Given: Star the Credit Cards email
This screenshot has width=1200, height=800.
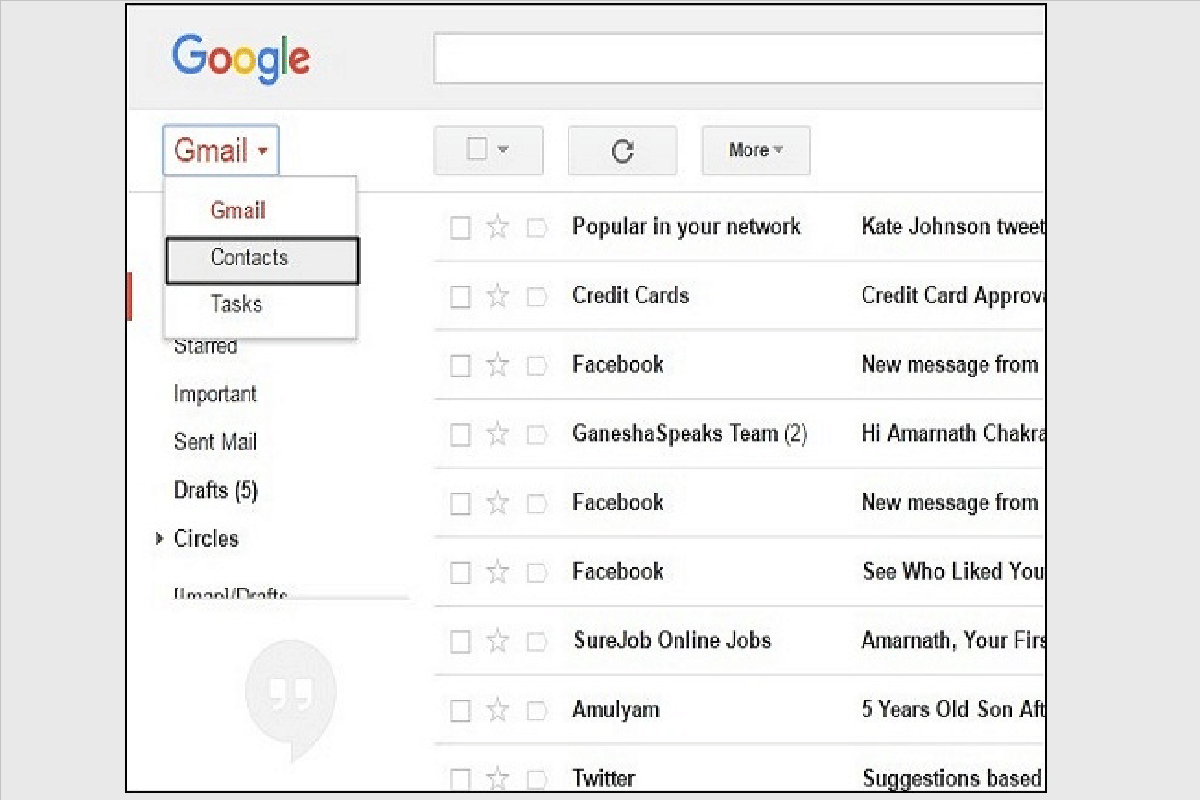Looking at the screenshot, I should (x=497, y=295).
